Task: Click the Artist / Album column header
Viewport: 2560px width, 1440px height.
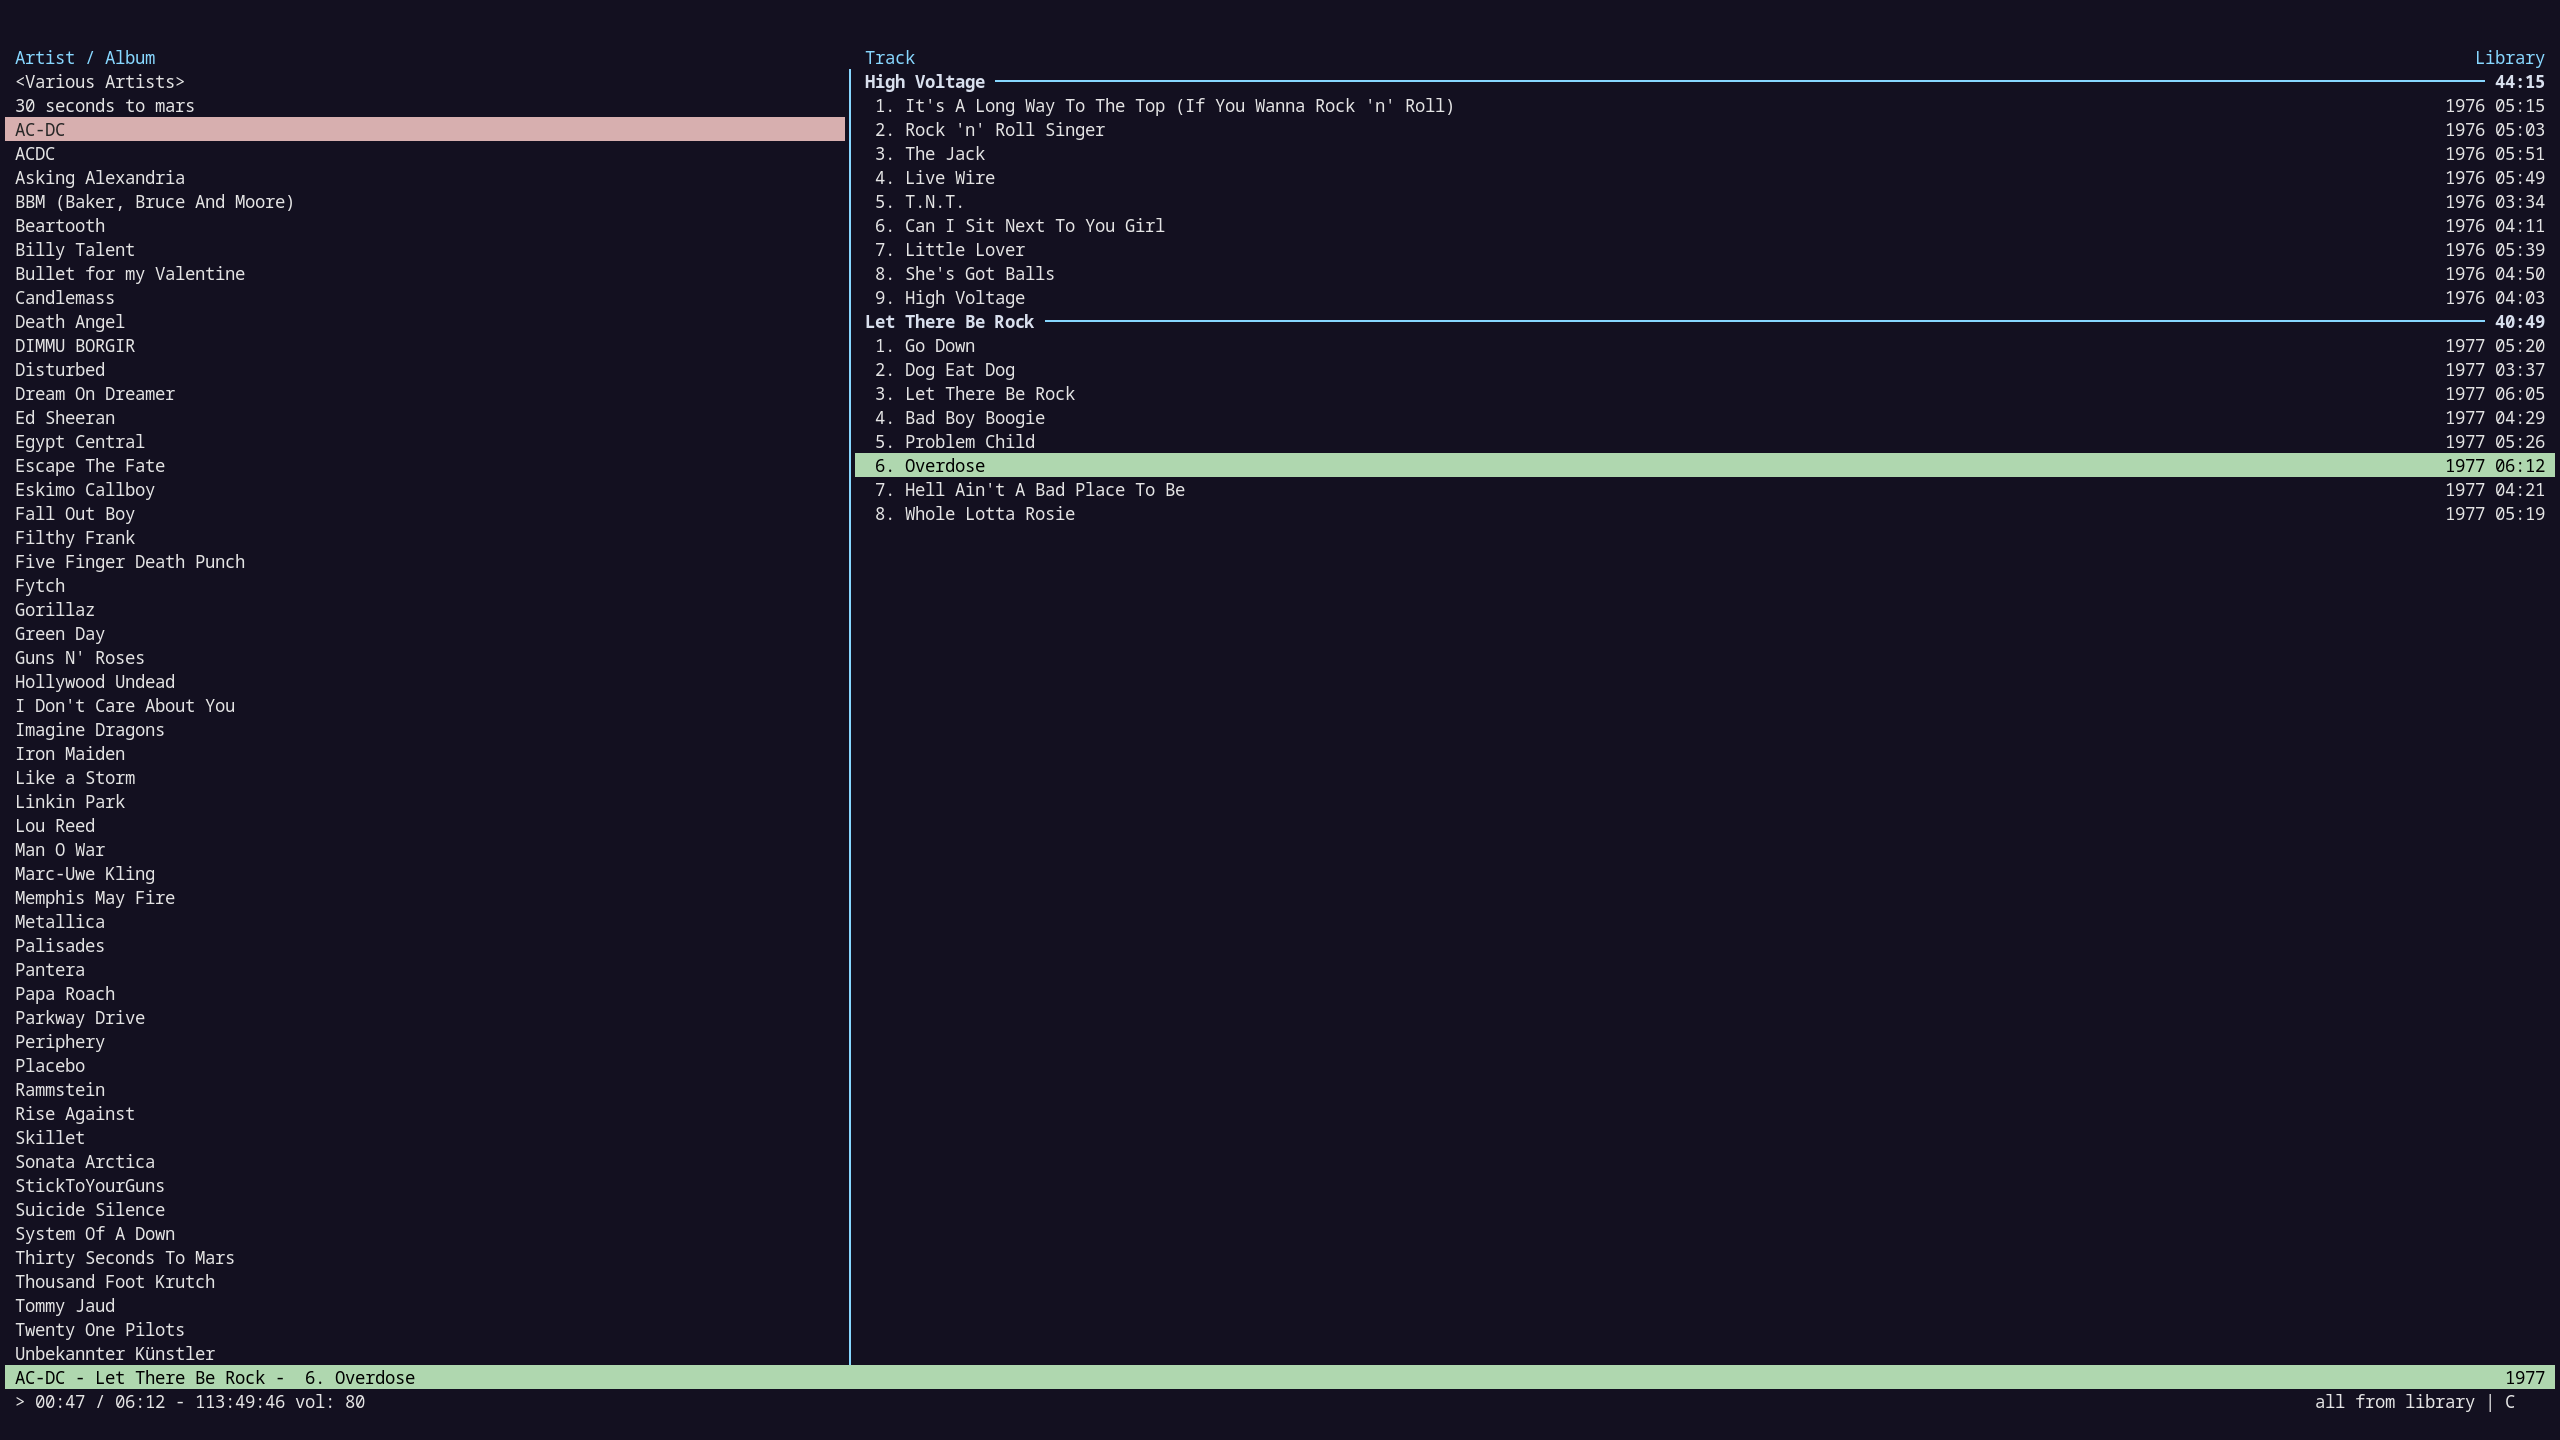Action: tap(85, 58)
